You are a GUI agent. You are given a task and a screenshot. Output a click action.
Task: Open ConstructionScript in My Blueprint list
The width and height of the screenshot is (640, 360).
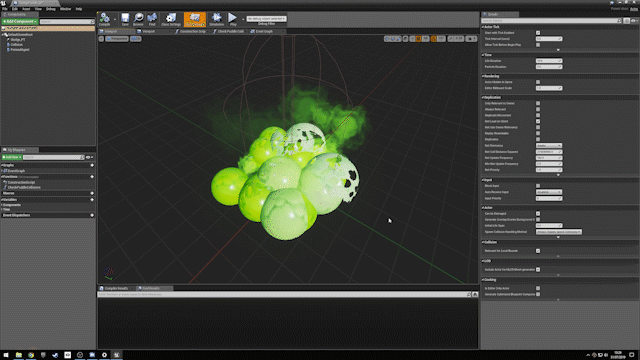tap(21, 182)
